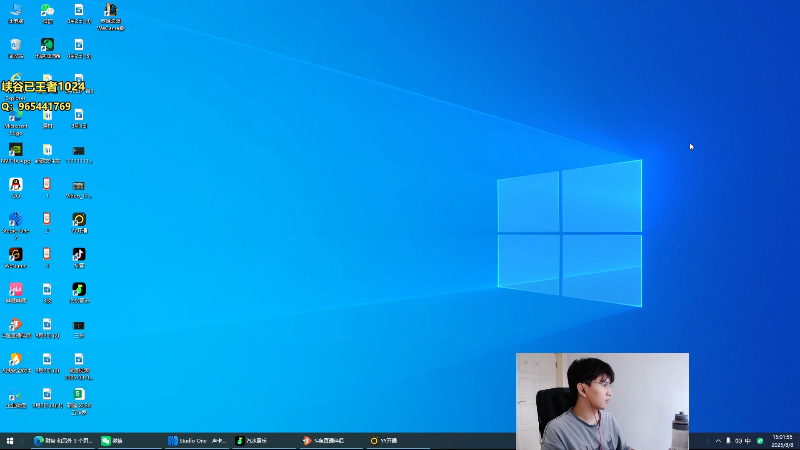Open the green music app shortcut near the top of the second column
The image size is (800, 450).
(47, 48)
